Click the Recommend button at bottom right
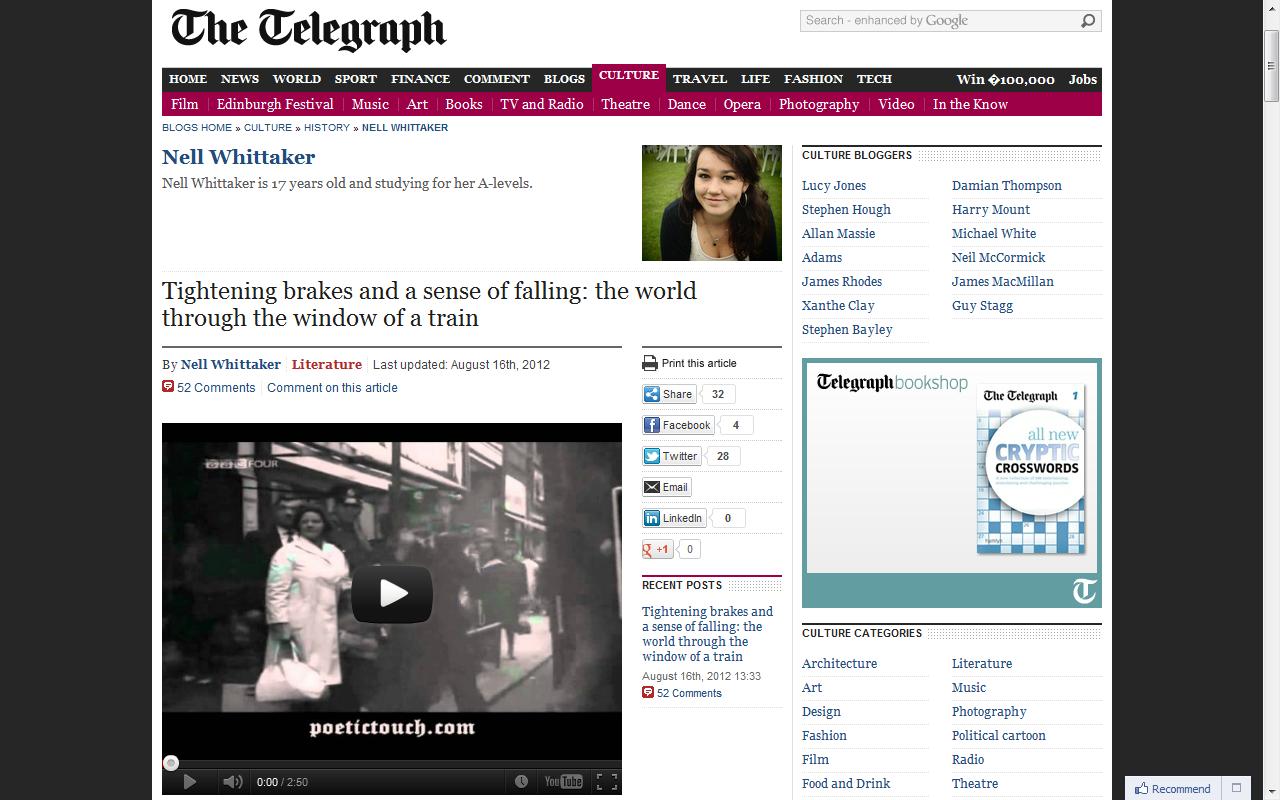This screenshot has width=1280, height=800. [x=1171, y=788]
